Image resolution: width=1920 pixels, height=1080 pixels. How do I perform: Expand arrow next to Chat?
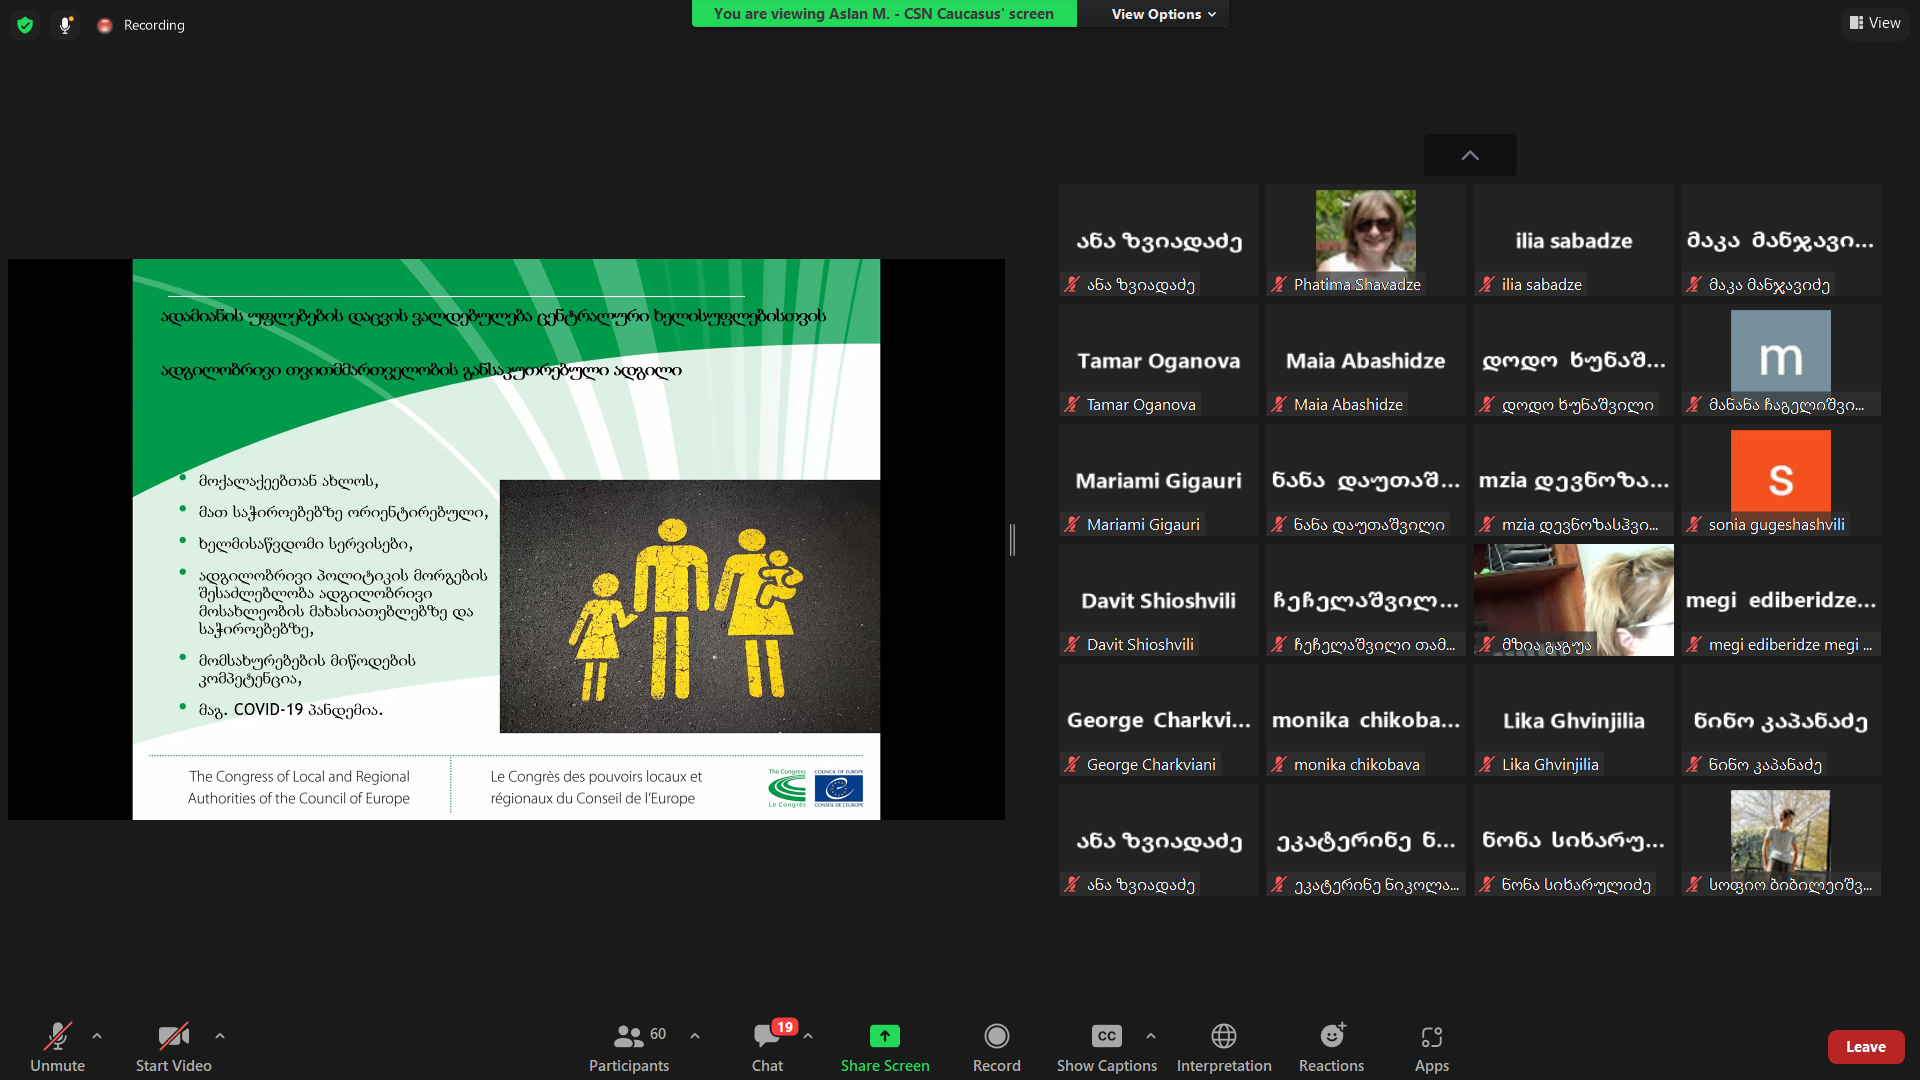coord(808,1036)
